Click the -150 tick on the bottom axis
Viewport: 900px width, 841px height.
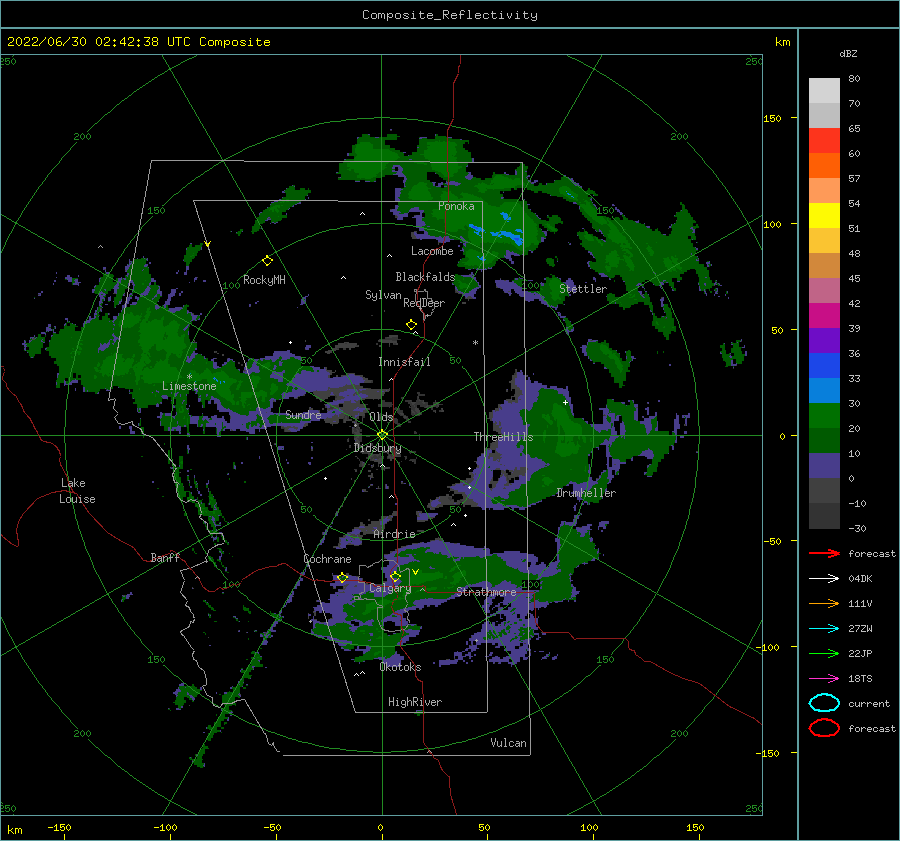click(59, 827)
